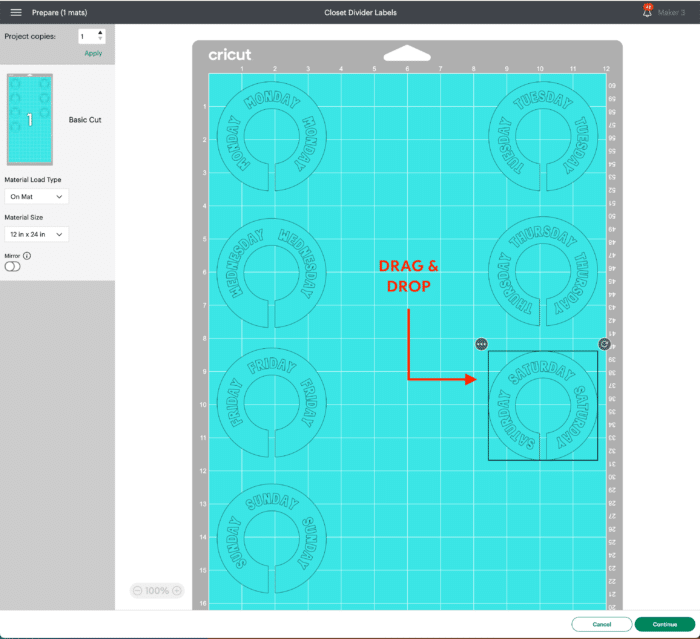700x639 pixels.
Task: Open the three-dots menu on Saturday label
Action: (x=481, y=344)
